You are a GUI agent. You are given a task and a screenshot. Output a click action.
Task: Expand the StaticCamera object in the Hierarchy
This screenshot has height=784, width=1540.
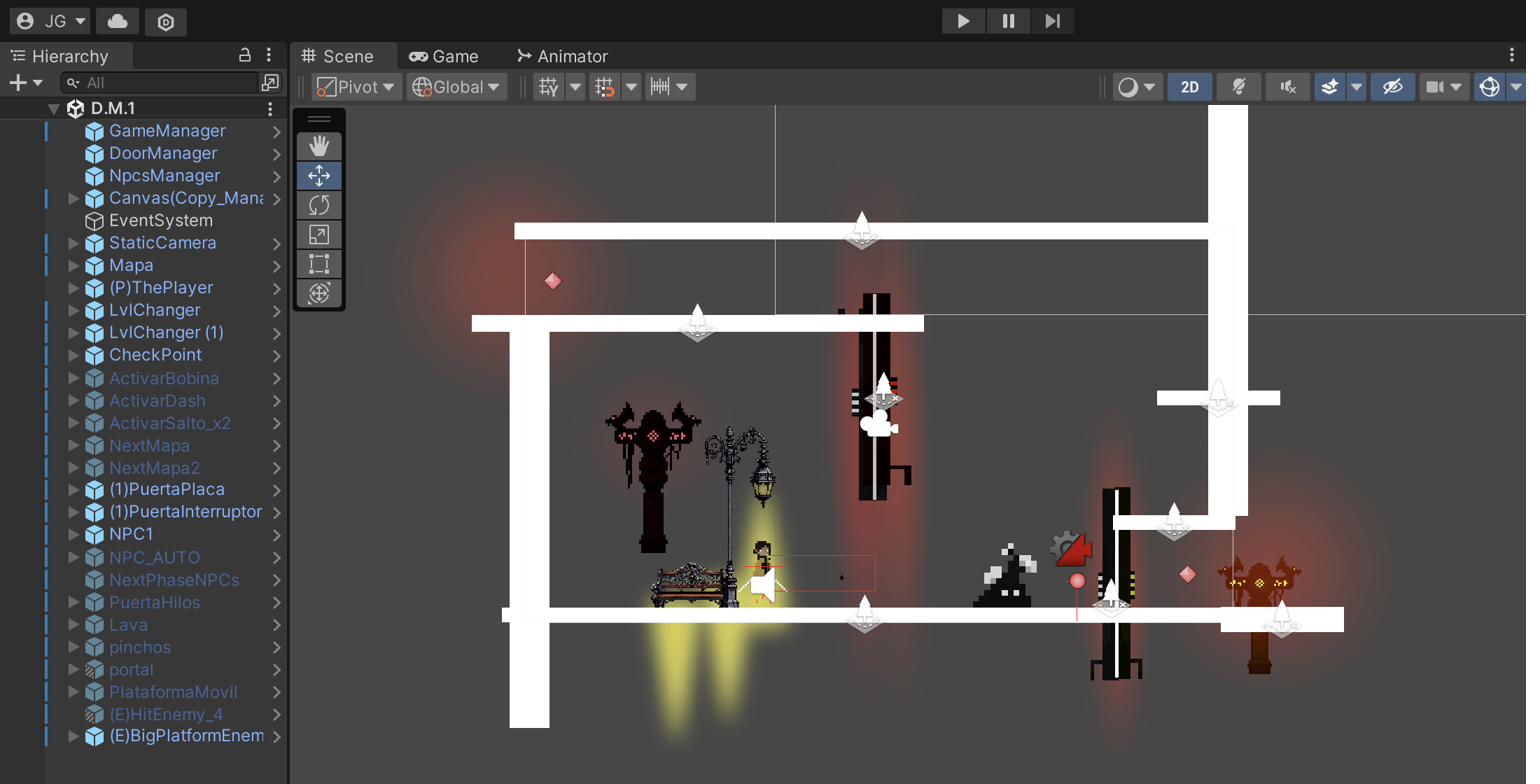point(73,243)
